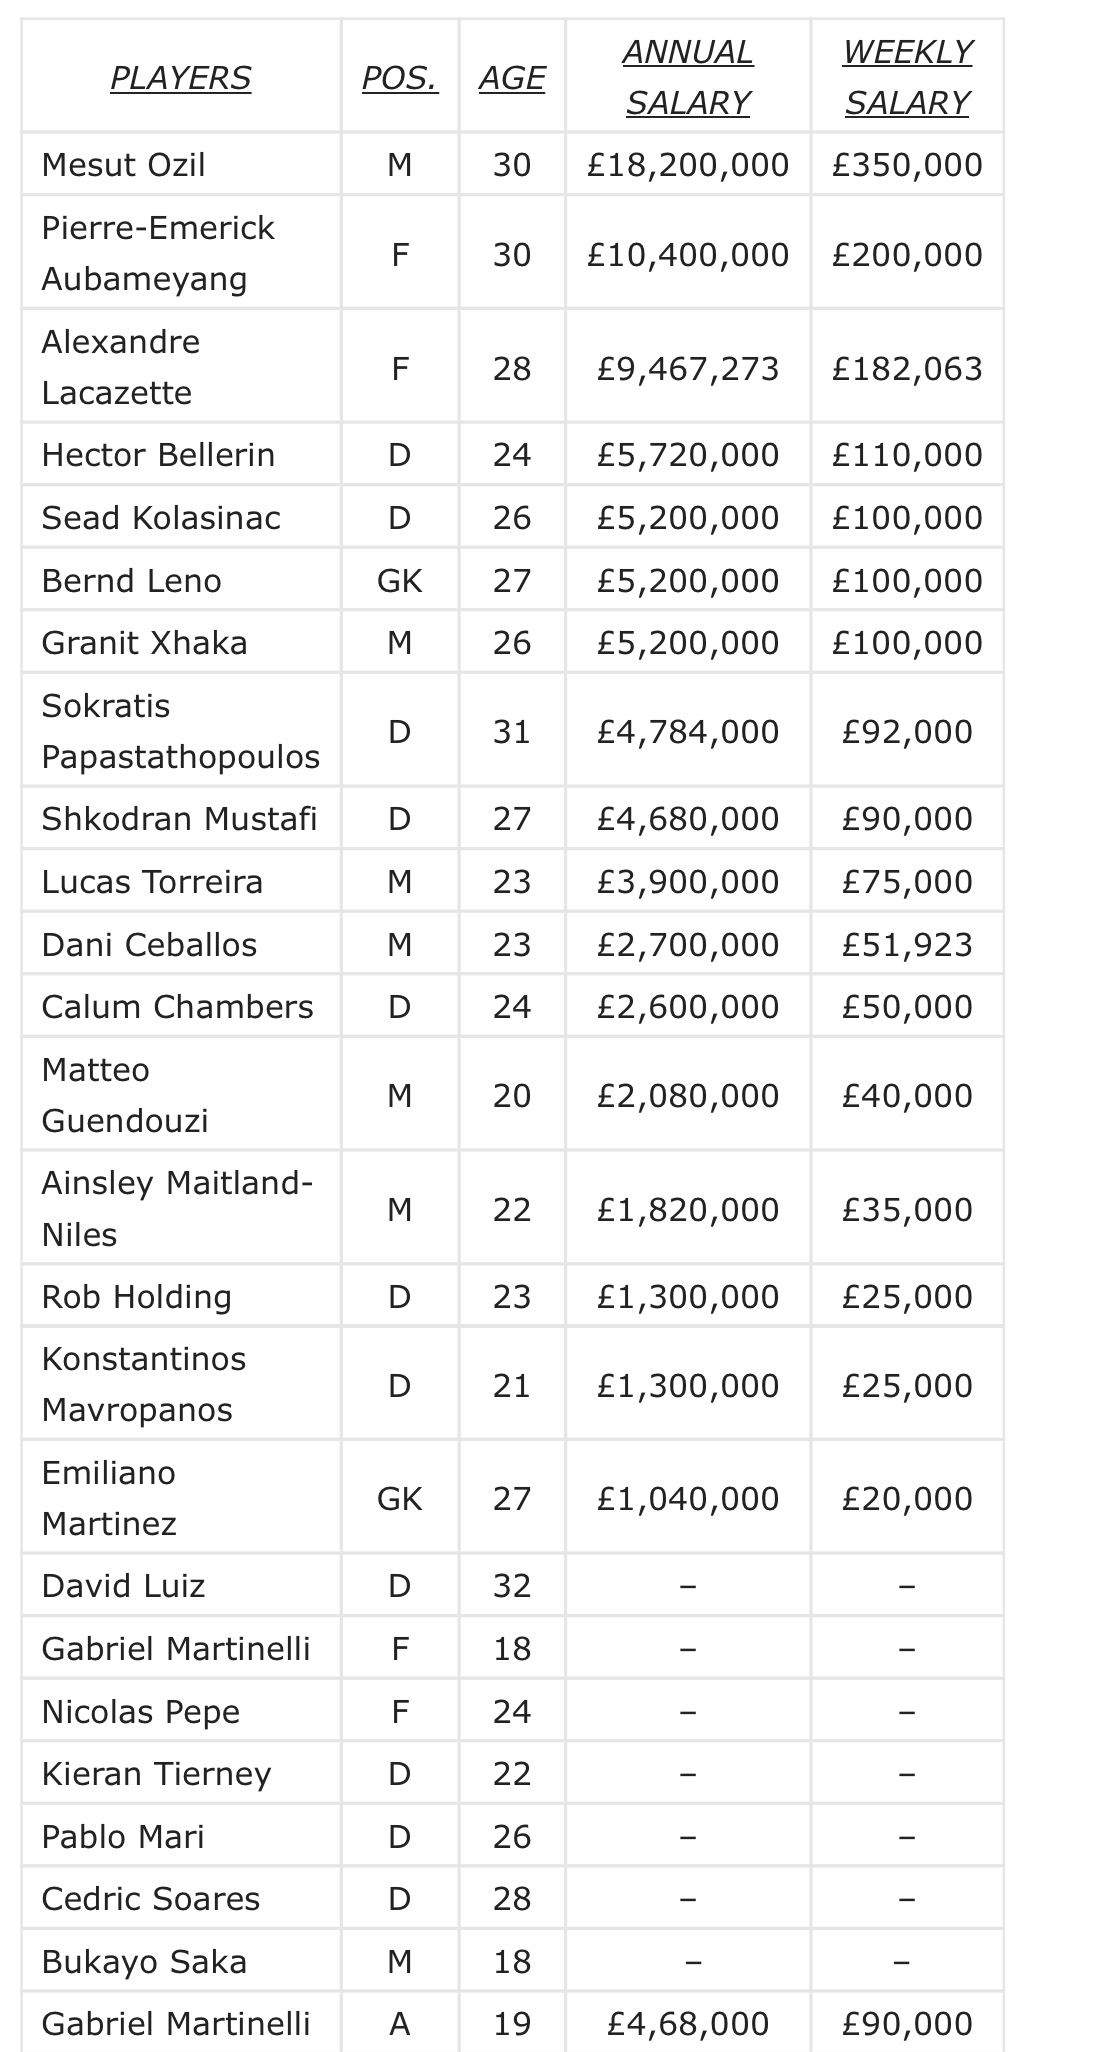Click Lucas Torreira's annual salary £3,900,000
The image size is (1109, 2052).
687,882
